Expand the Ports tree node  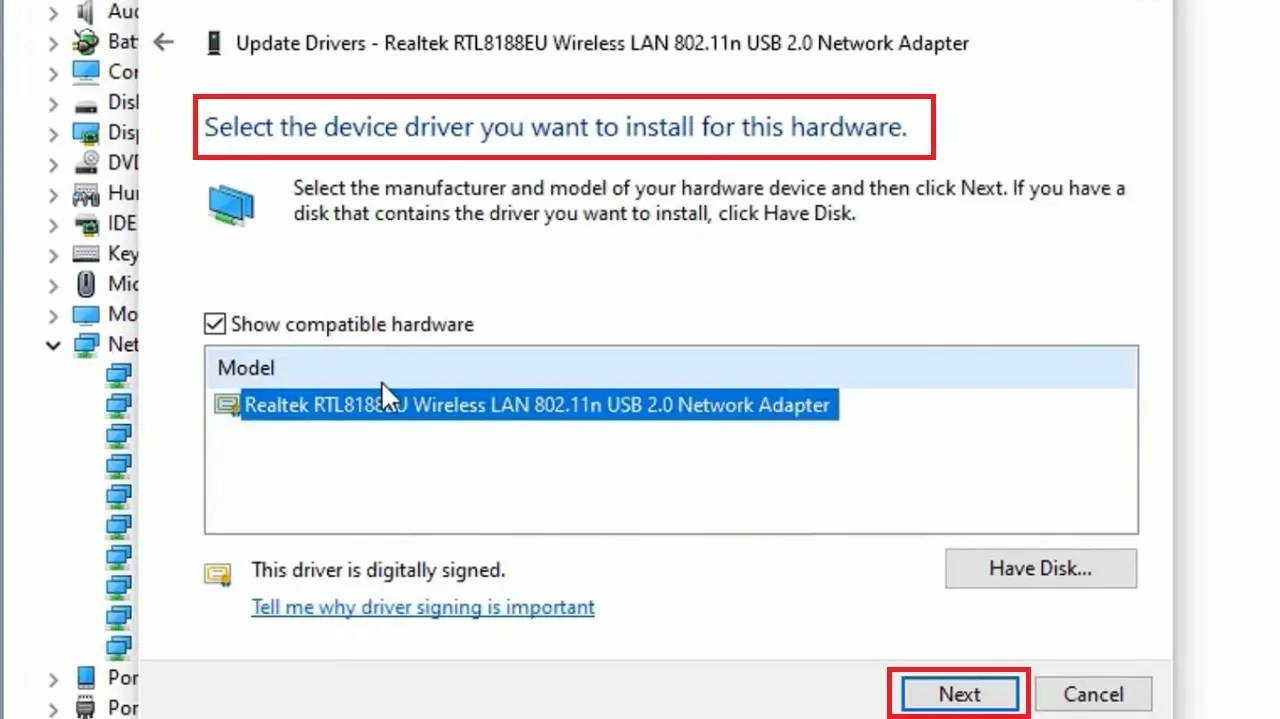(x=53, y=678)
